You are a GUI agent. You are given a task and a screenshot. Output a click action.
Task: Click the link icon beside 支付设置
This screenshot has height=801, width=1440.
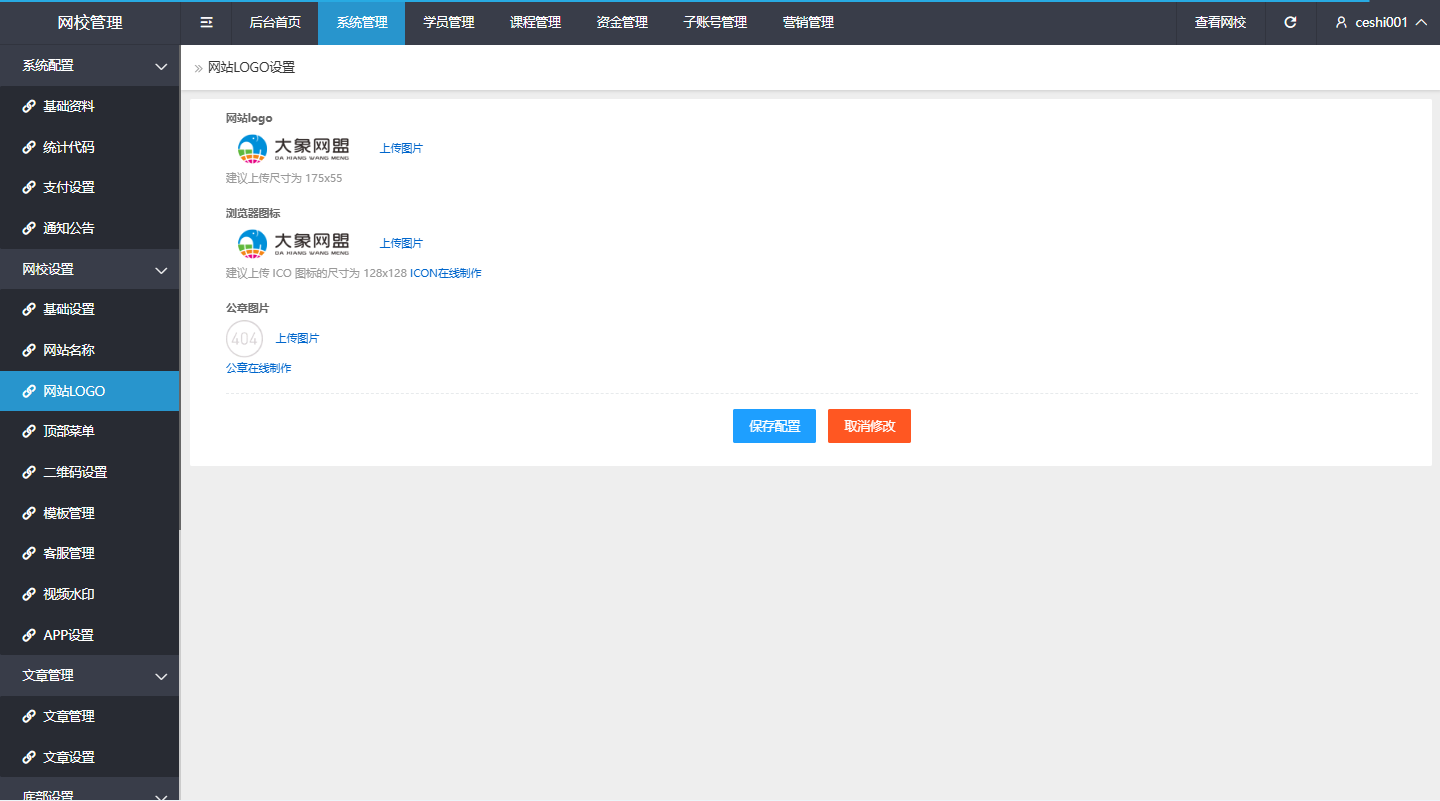point(29,187)
